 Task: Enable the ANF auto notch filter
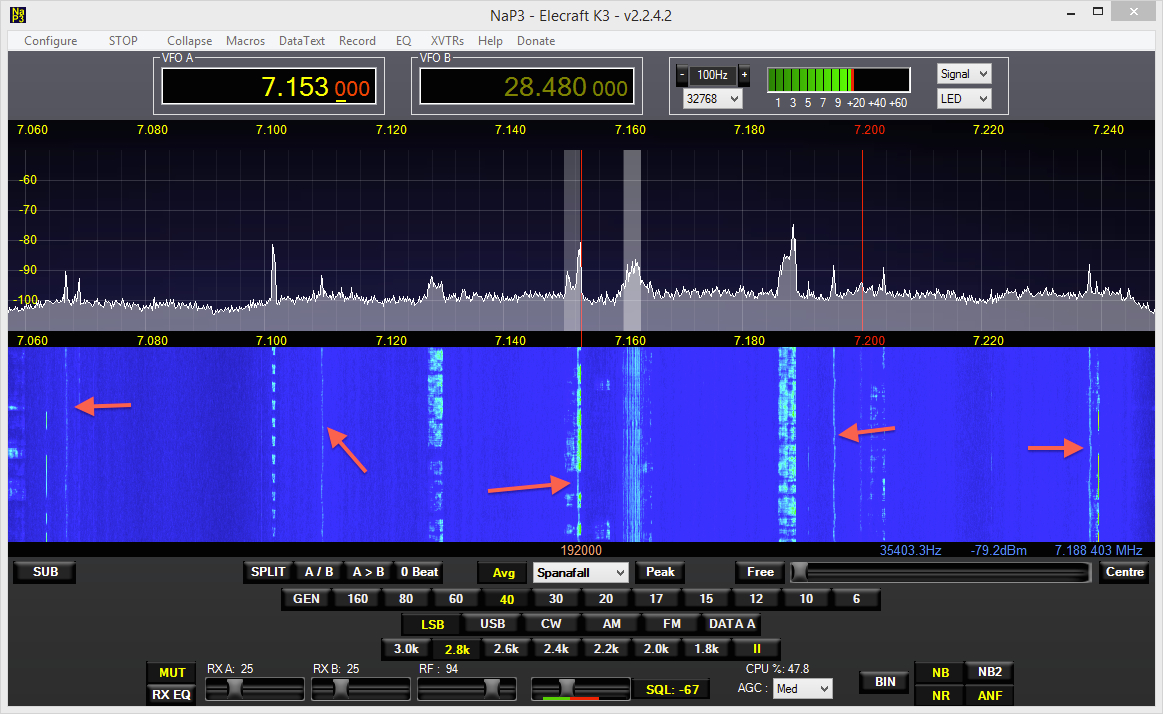coord(990,696)
